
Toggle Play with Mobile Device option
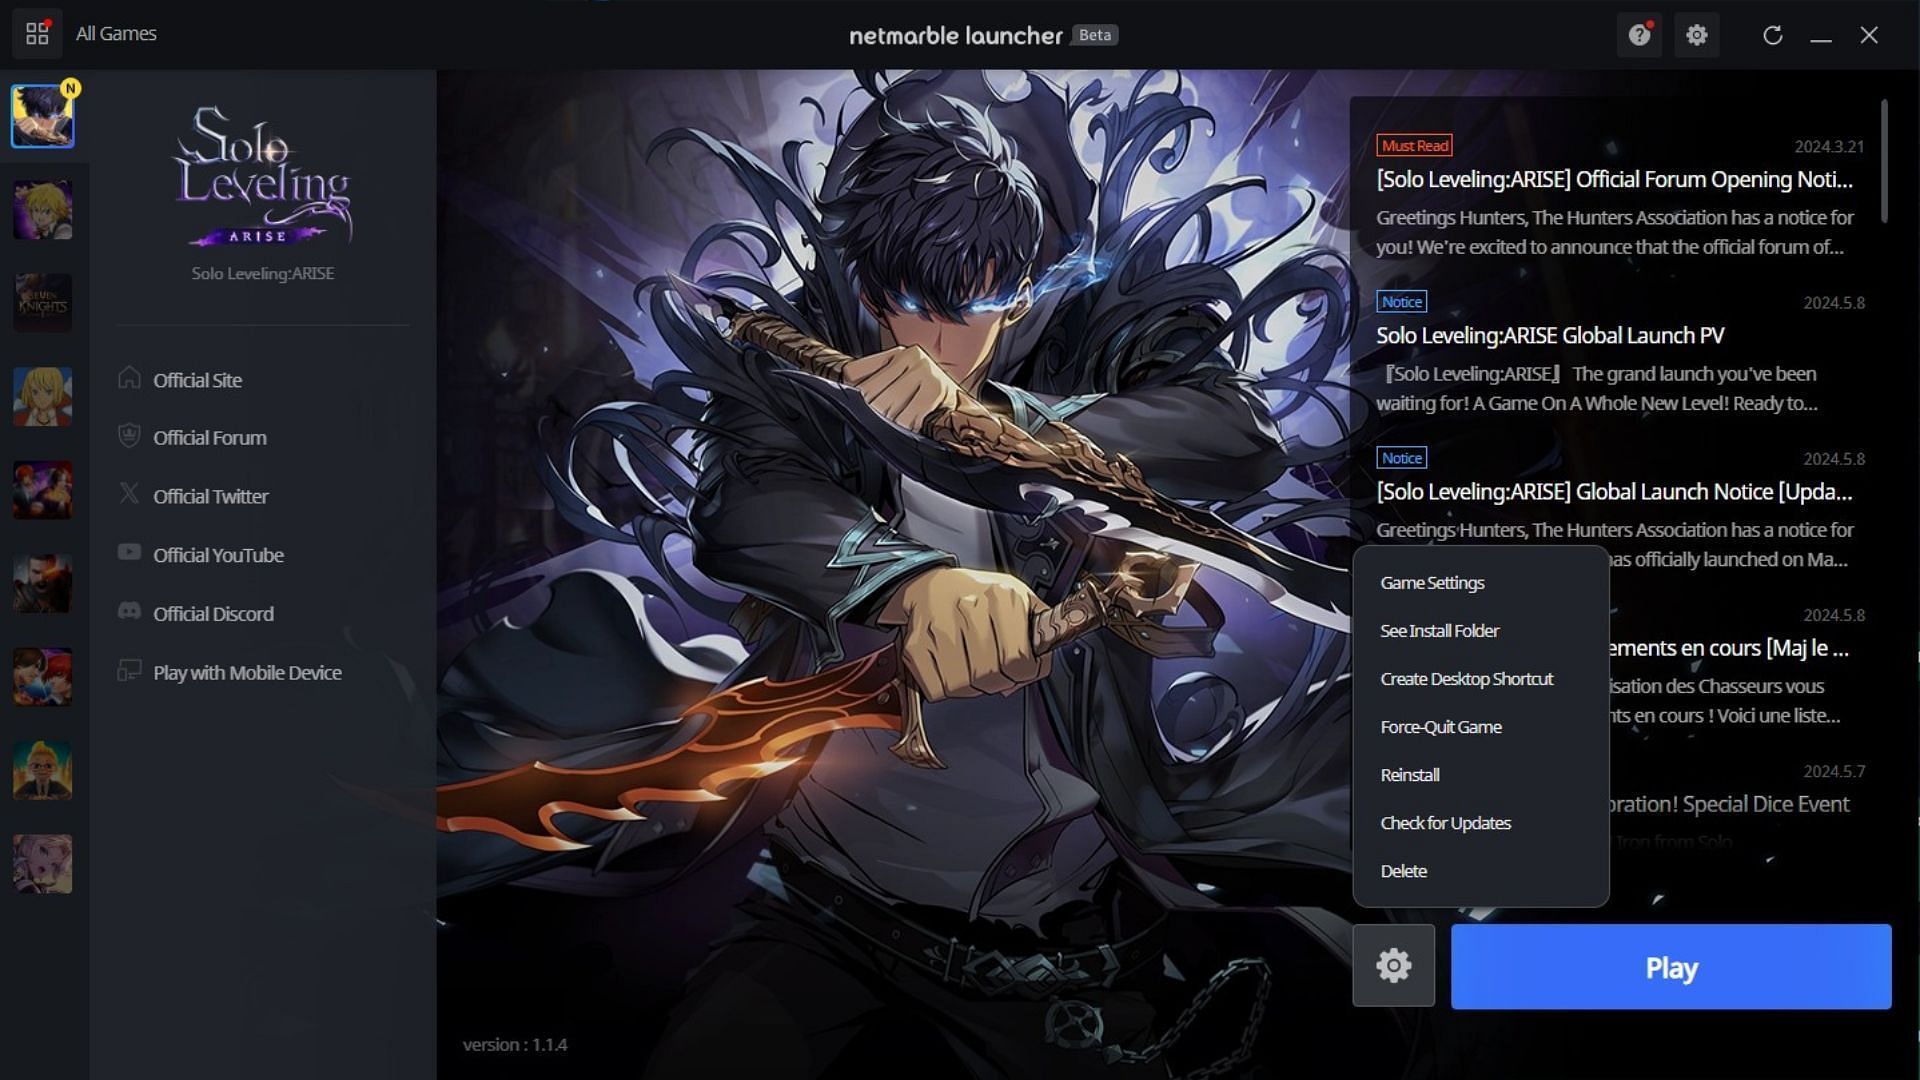click(x=247, y=673)
